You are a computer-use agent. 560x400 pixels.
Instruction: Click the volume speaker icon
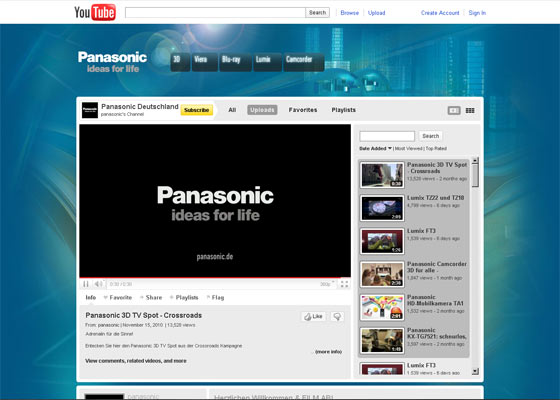(98, 284)
